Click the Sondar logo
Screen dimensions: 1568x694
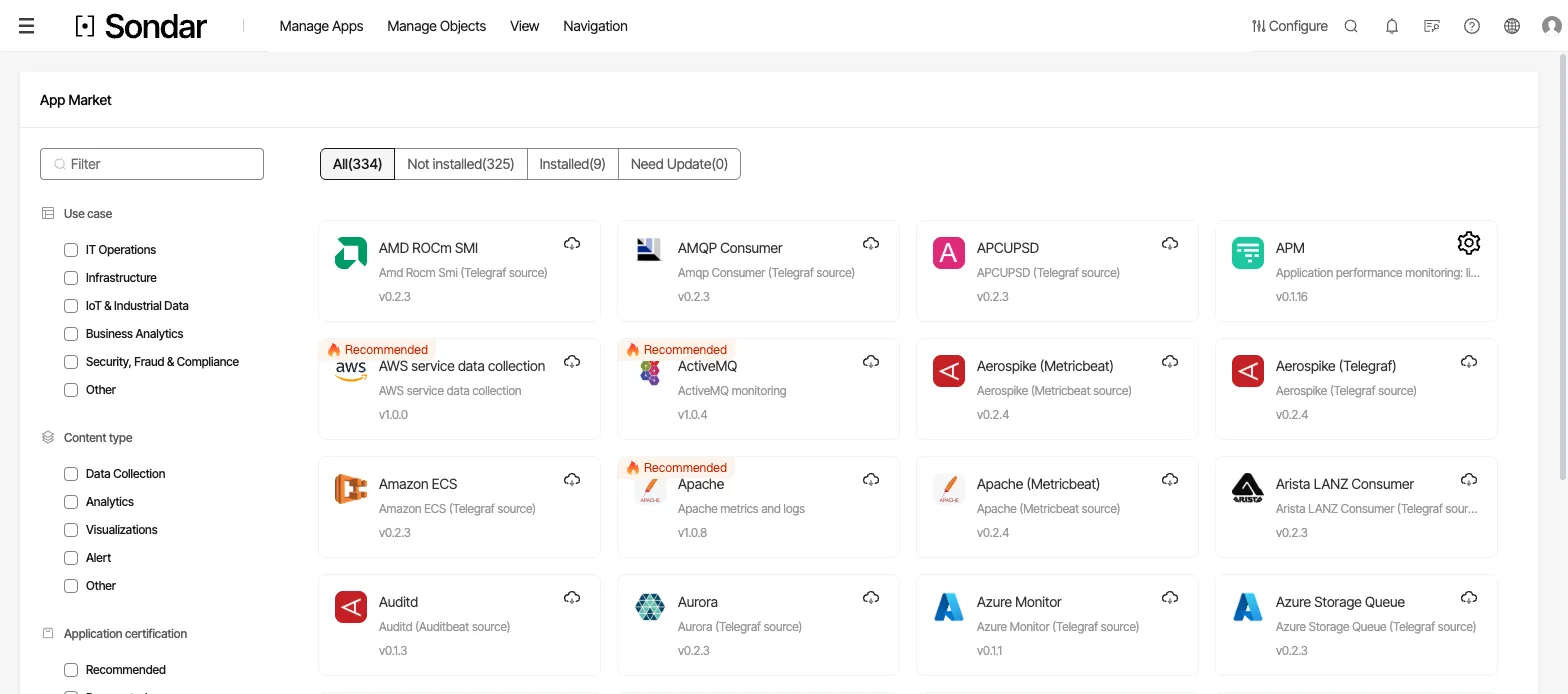point(141,26)
